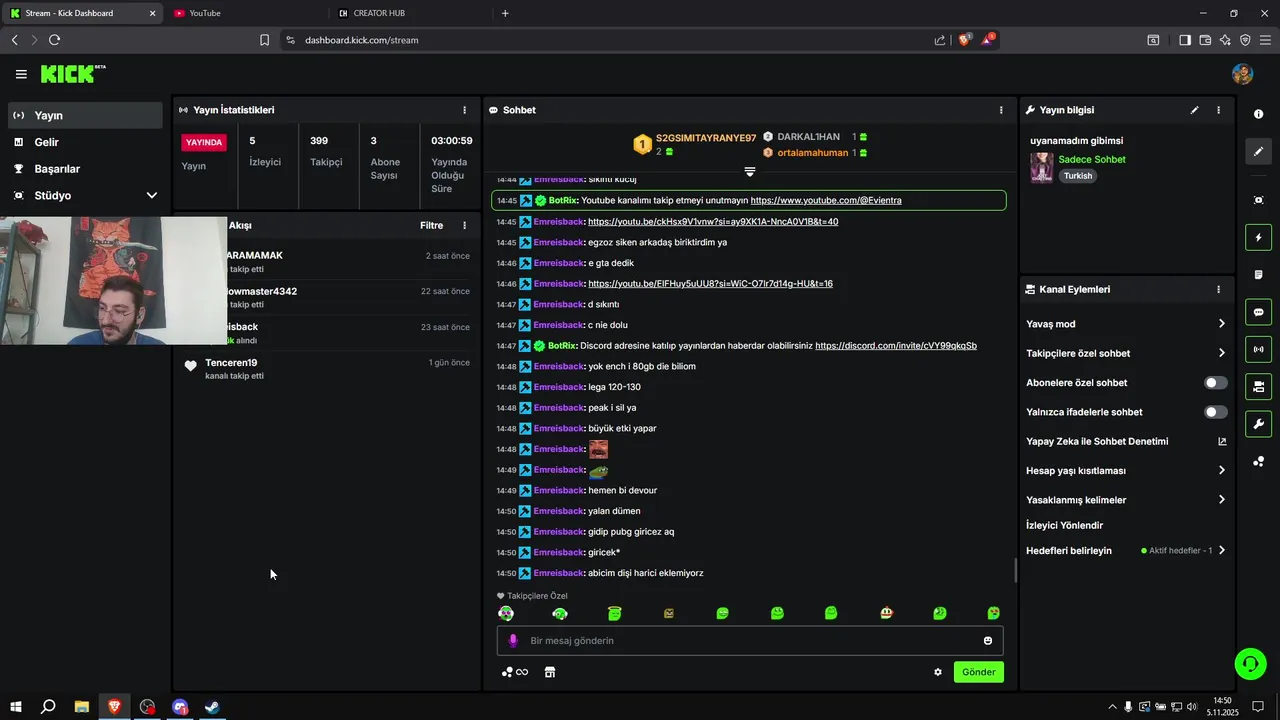The image size is (1280, 720).
Task: Open the emoji picker in message box
Action: pyautogui.click(x=988, y=641)
